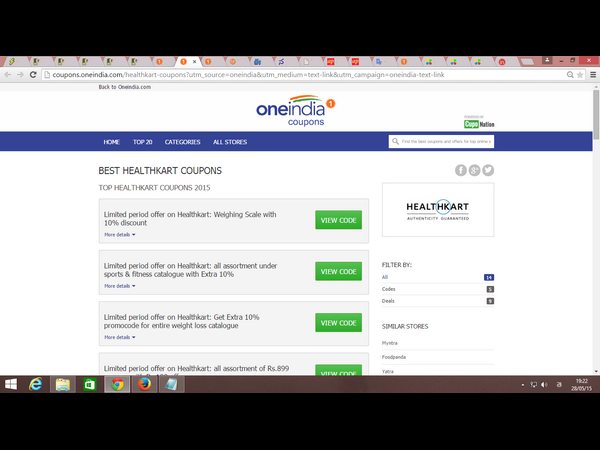This screenshot has width=600, height=450.
Task: Filter coupons by Codes
Action: (388, 289)
